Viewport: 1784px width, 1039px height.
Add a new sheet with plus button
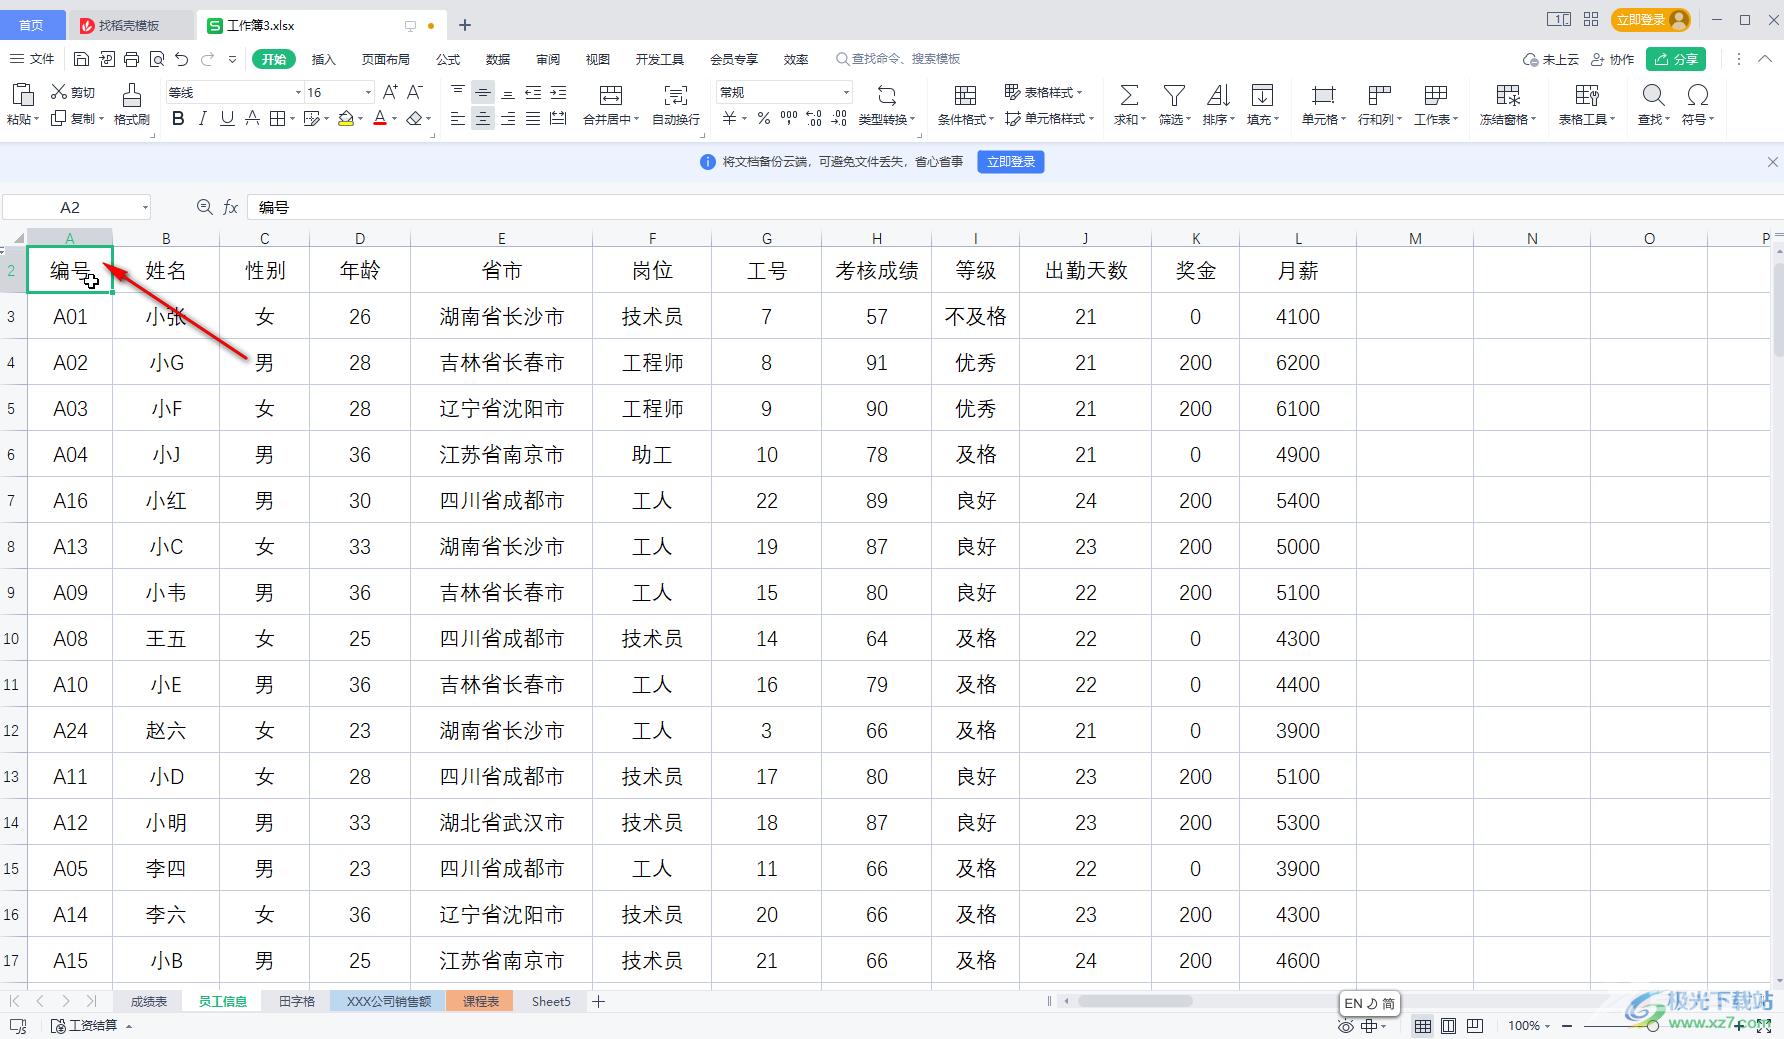click(598, 1001)
